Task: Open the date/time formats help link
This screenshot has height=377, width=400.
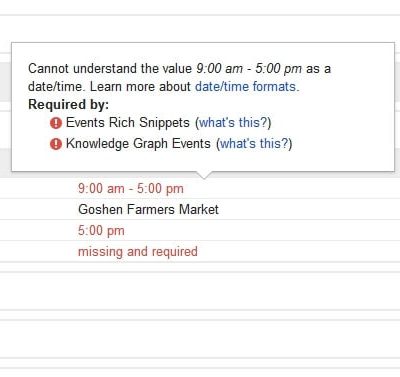Action: click(247, 87)
